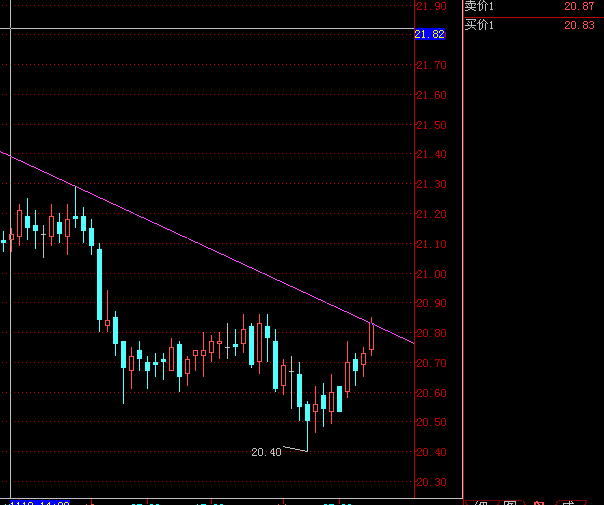
Task: Click the 20.70 price axis label
Action: click(x=431, y=363)
